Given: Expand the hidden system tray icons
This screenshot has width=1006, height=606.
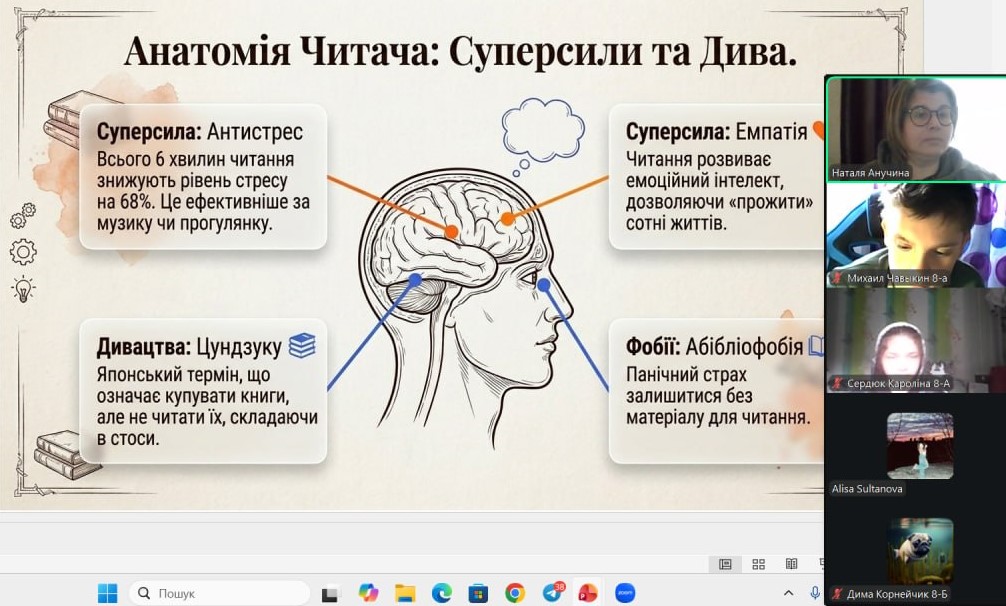Looking at the screenshot, I should click(x=789, y=592).
